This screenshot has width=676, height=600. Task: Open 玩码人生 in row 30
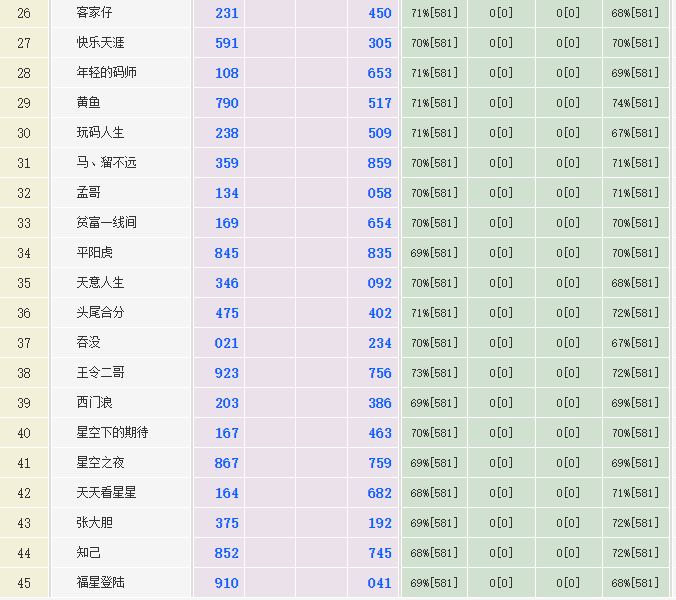coord(101,133)
